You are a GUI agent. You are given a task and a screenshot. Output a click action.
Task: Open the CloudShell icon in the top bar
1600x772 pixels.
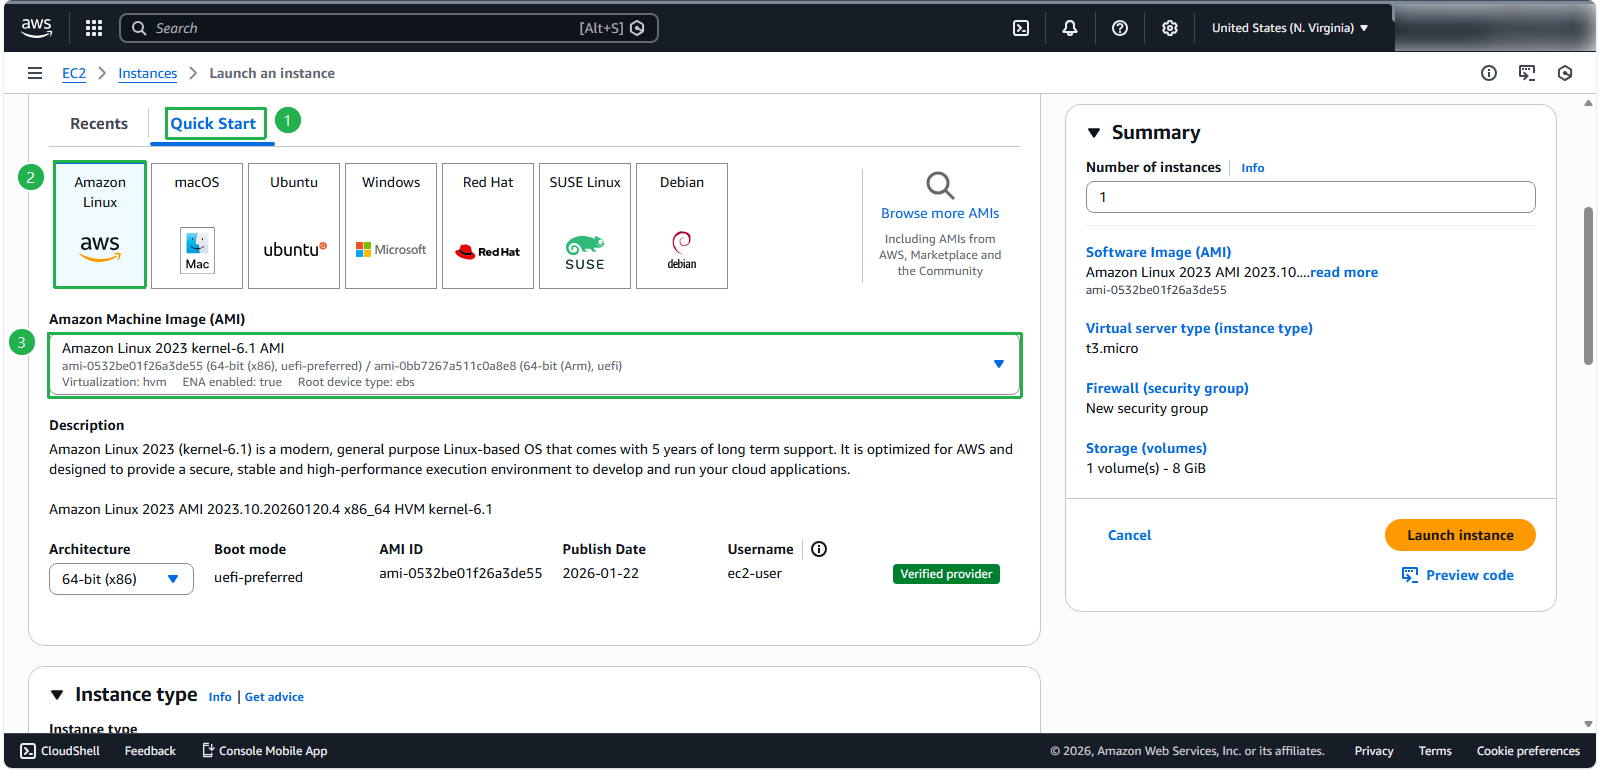pyautogui.click(x=1021, y=28)
